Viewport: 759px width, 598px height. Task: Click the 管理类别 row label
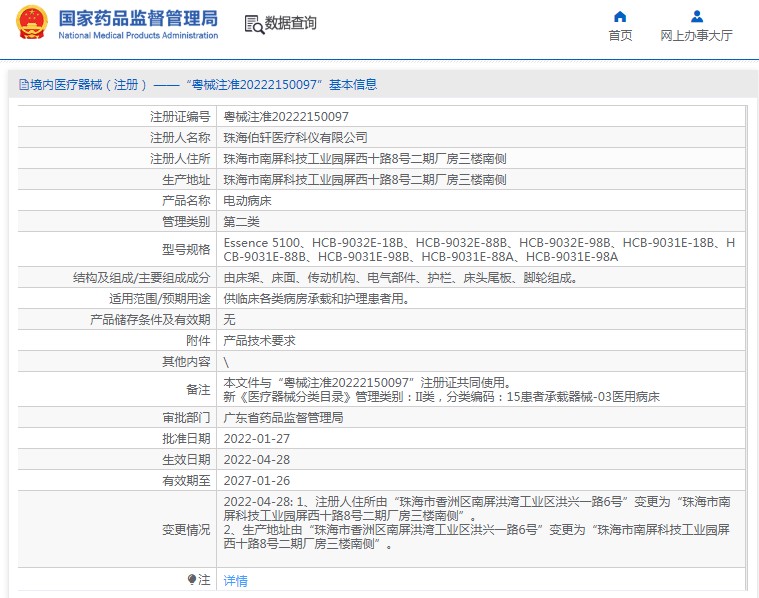pyautogui.click(x=186, y=222)
